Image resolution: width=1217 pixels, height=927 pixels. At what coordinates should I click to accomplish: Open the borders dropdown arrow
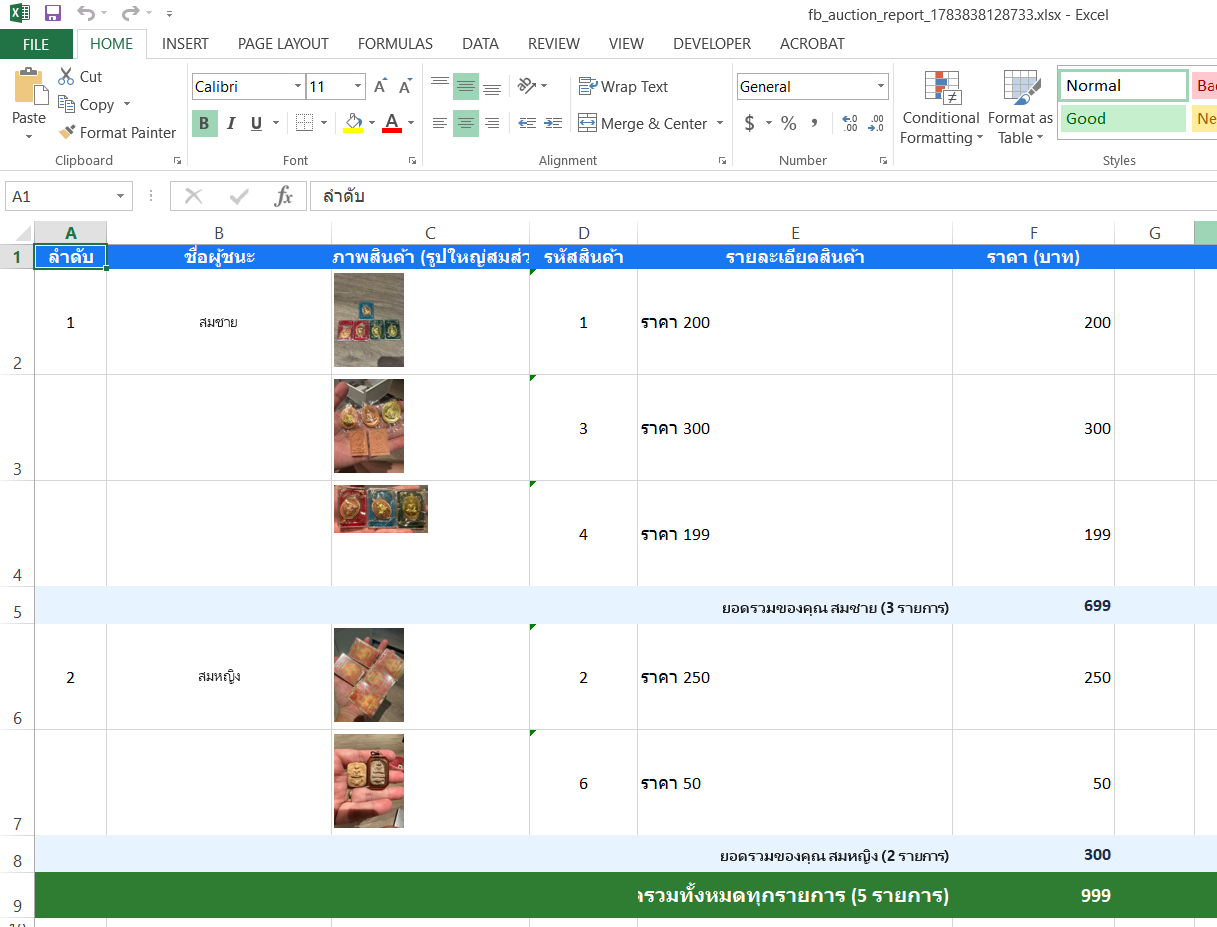pos(322,123)
